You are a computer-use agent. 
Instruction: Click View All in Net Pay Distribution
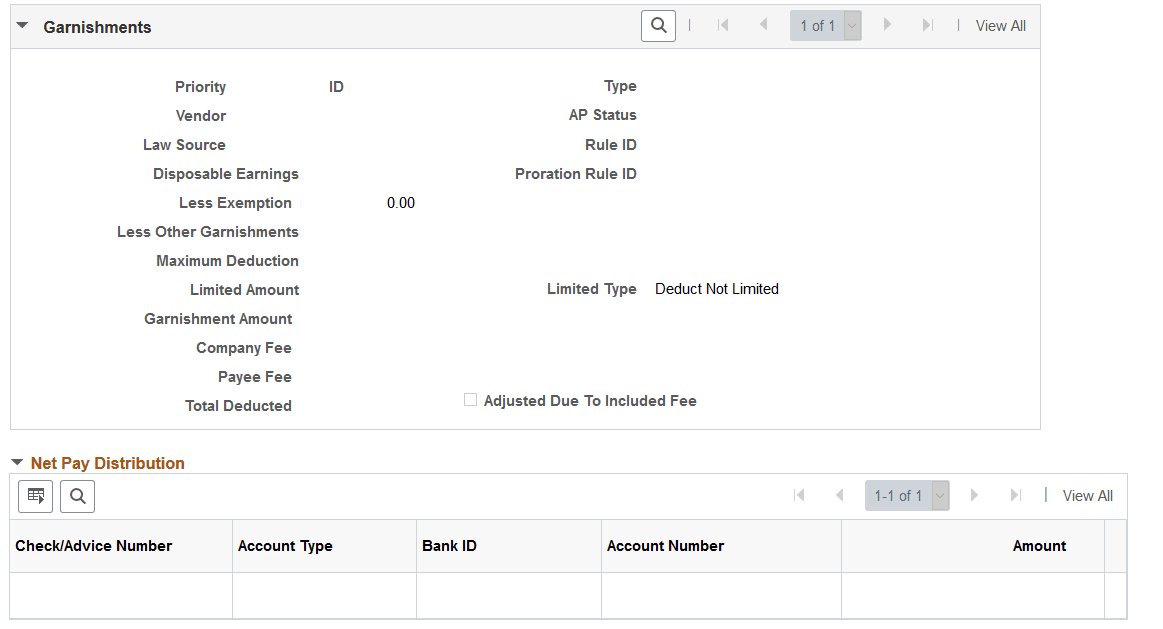click(1087, 495)
